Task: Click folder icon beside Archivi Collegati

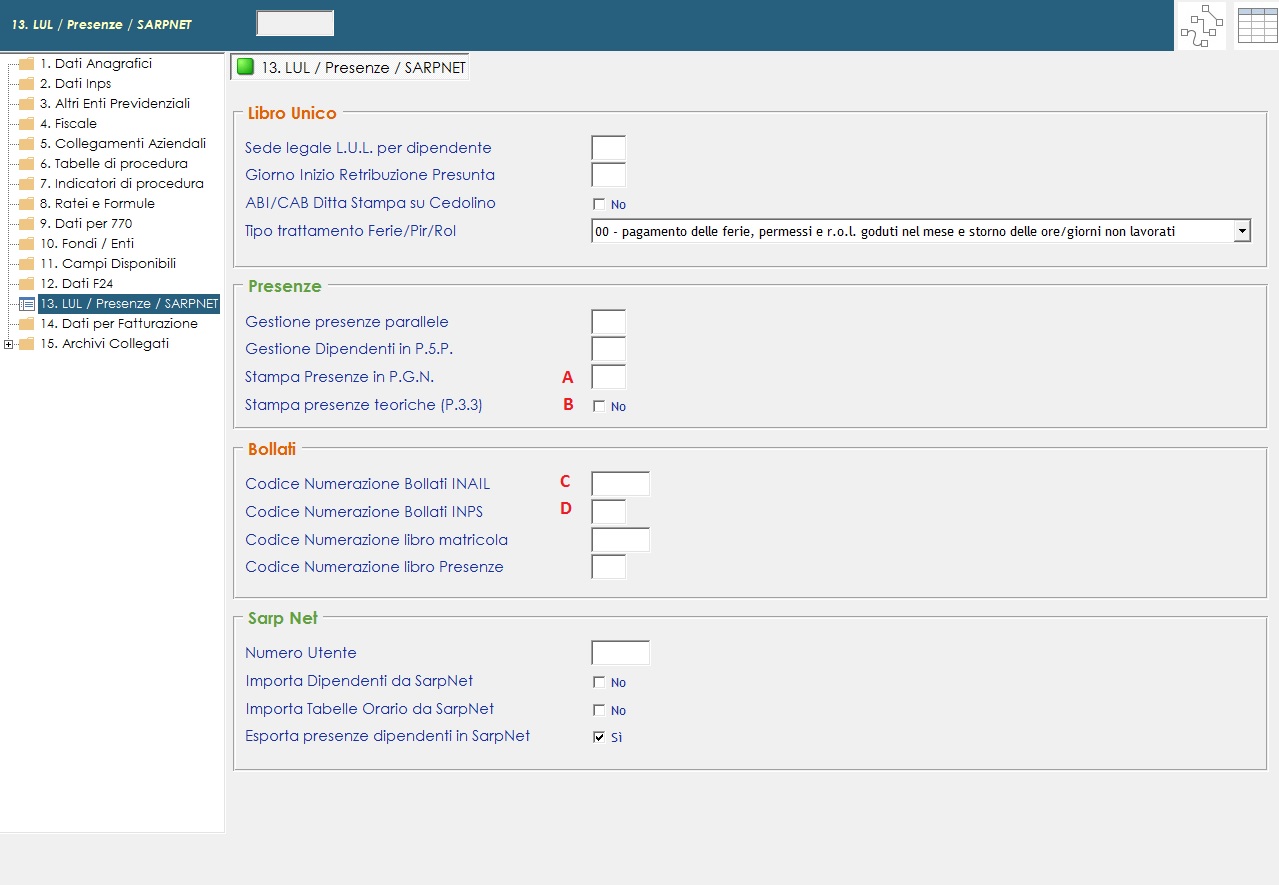Action: point(27,344)
